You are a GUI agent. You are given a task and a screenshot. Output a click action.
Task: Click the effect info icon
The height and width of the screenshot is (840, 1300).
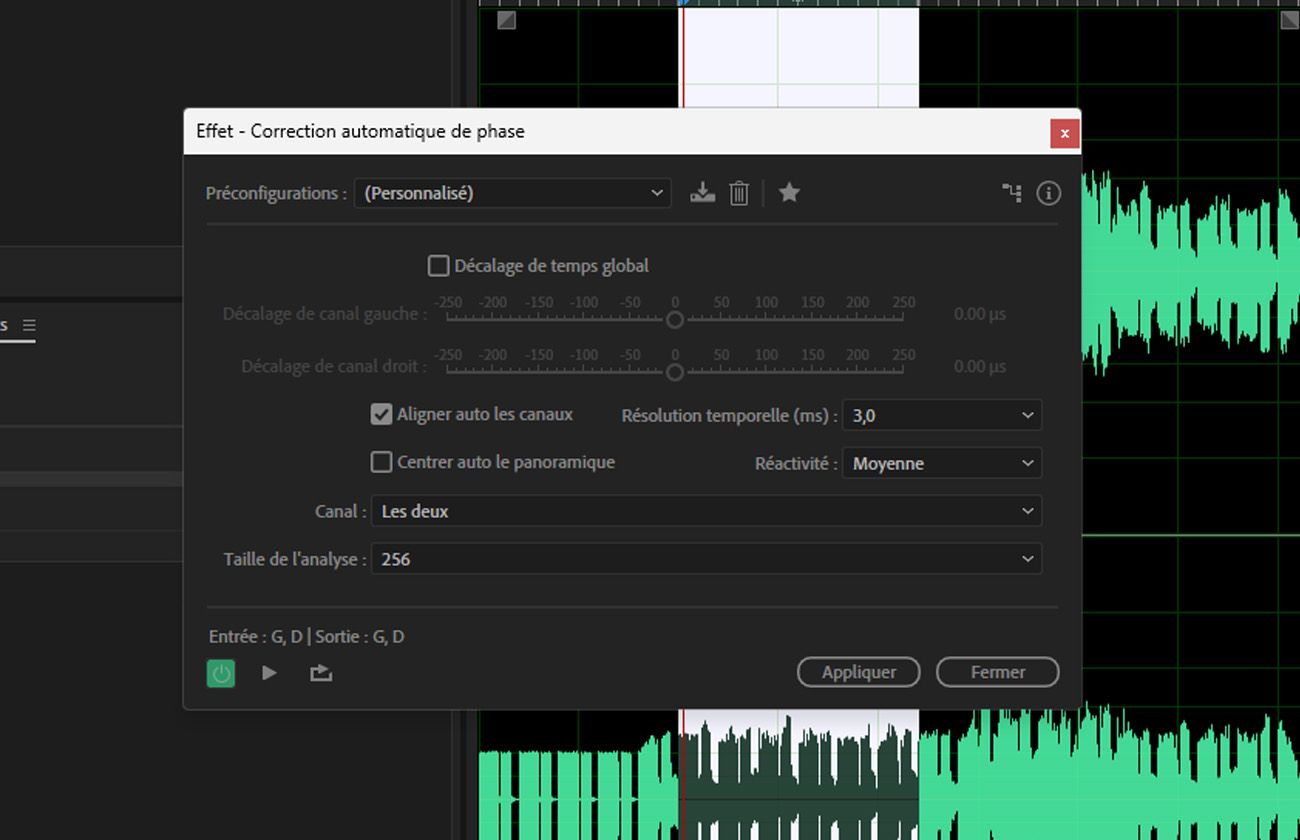pos(1049,193)
